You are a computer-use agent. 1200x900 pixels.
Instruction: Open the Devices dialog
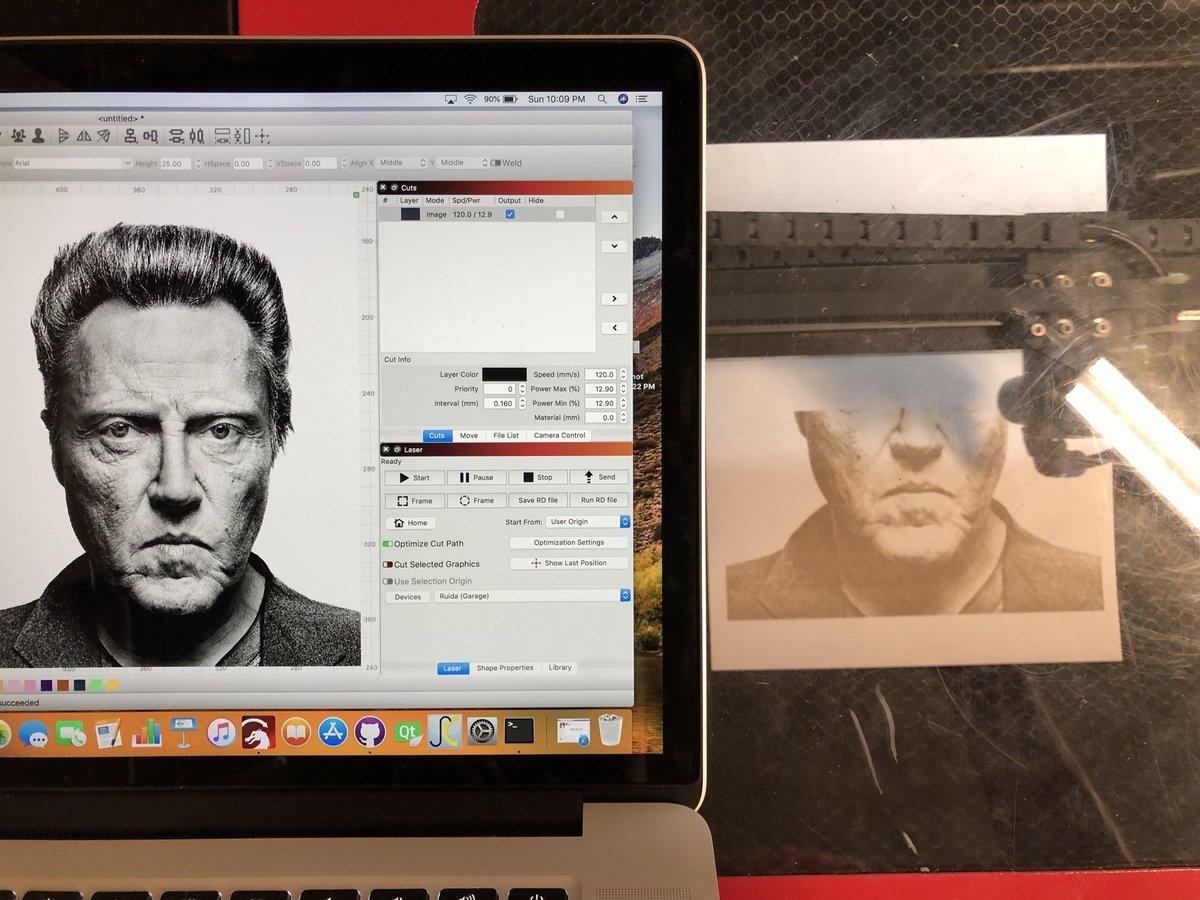click(x=407, y=596)
